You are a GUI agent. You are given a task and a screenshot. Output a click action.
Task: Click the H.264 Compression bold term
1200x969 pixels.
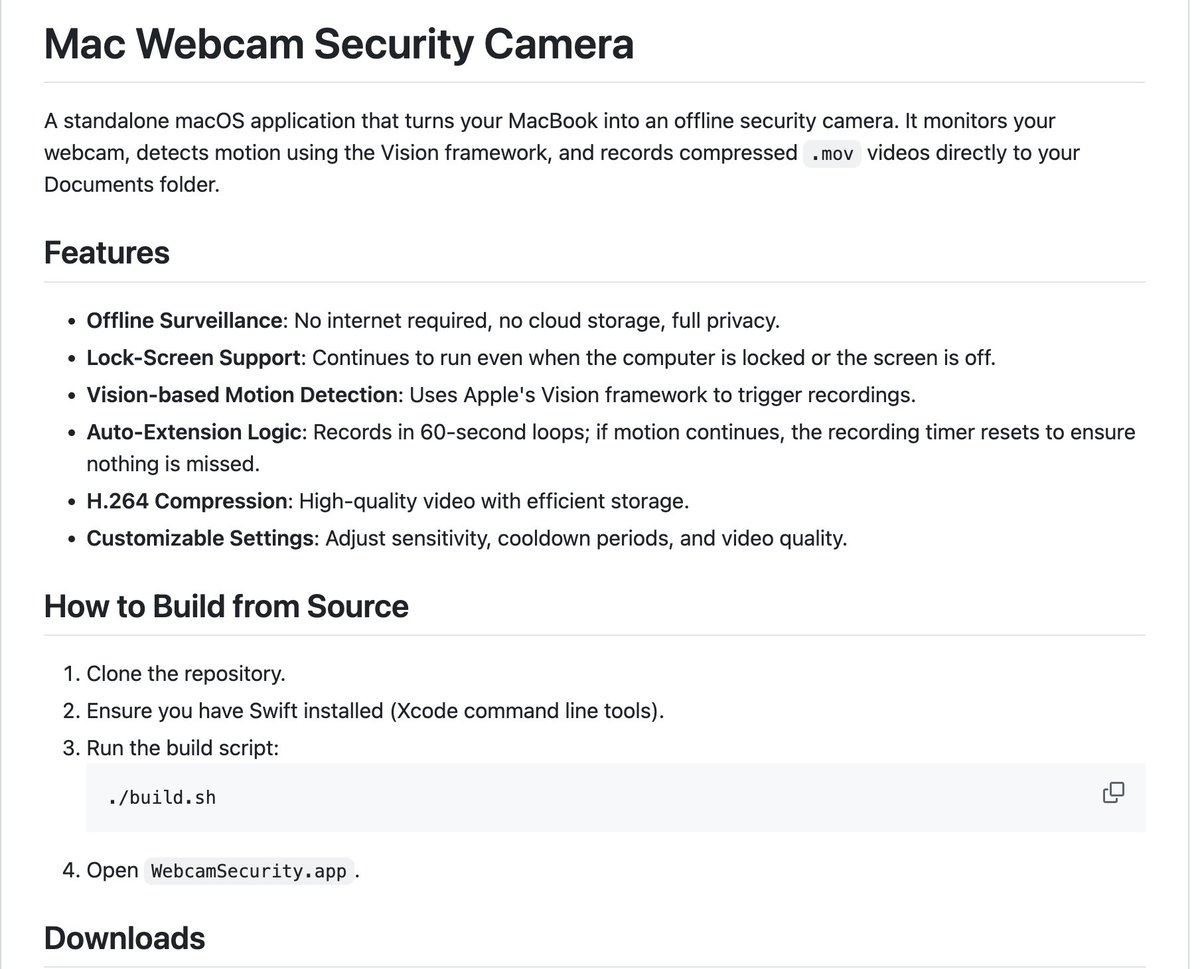pos(187,501)
